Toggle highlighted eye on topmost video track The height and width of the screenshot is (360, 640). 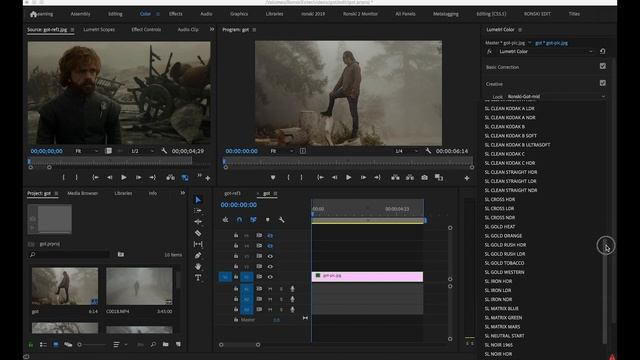270,236
